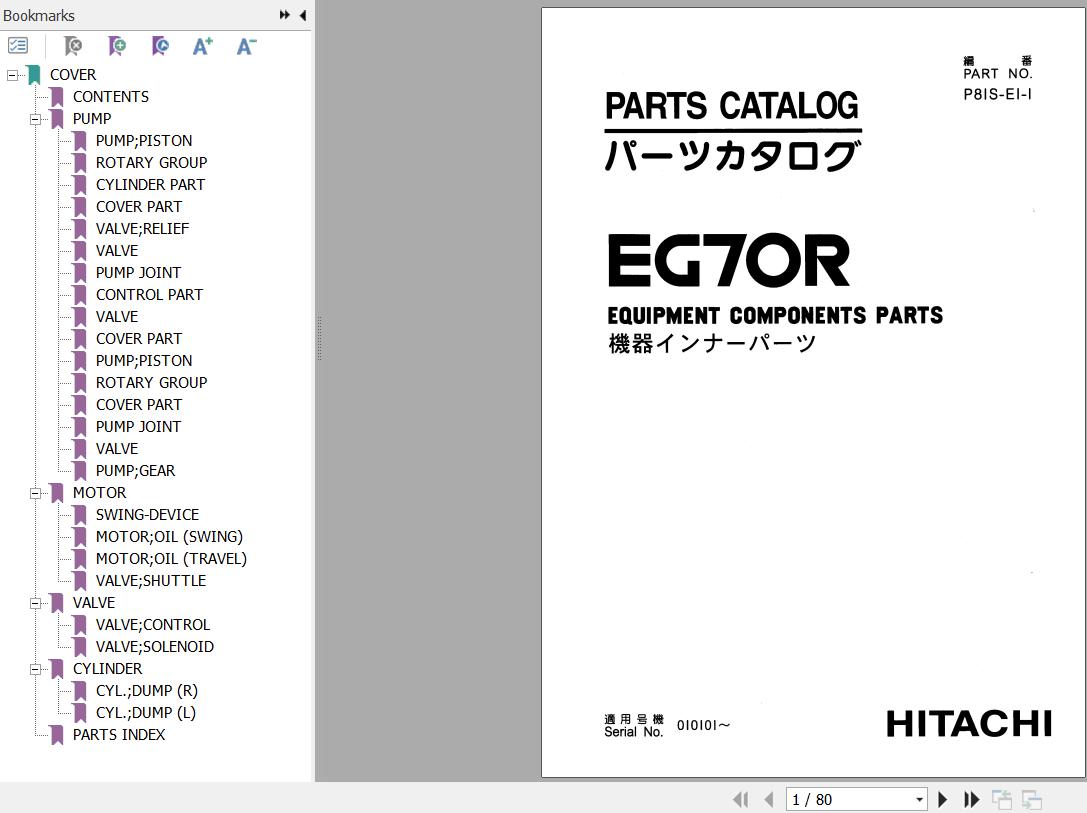1087x813 pixels.
Task: Collapse the CYLINDER bookmark group
Action: [35, 670]
